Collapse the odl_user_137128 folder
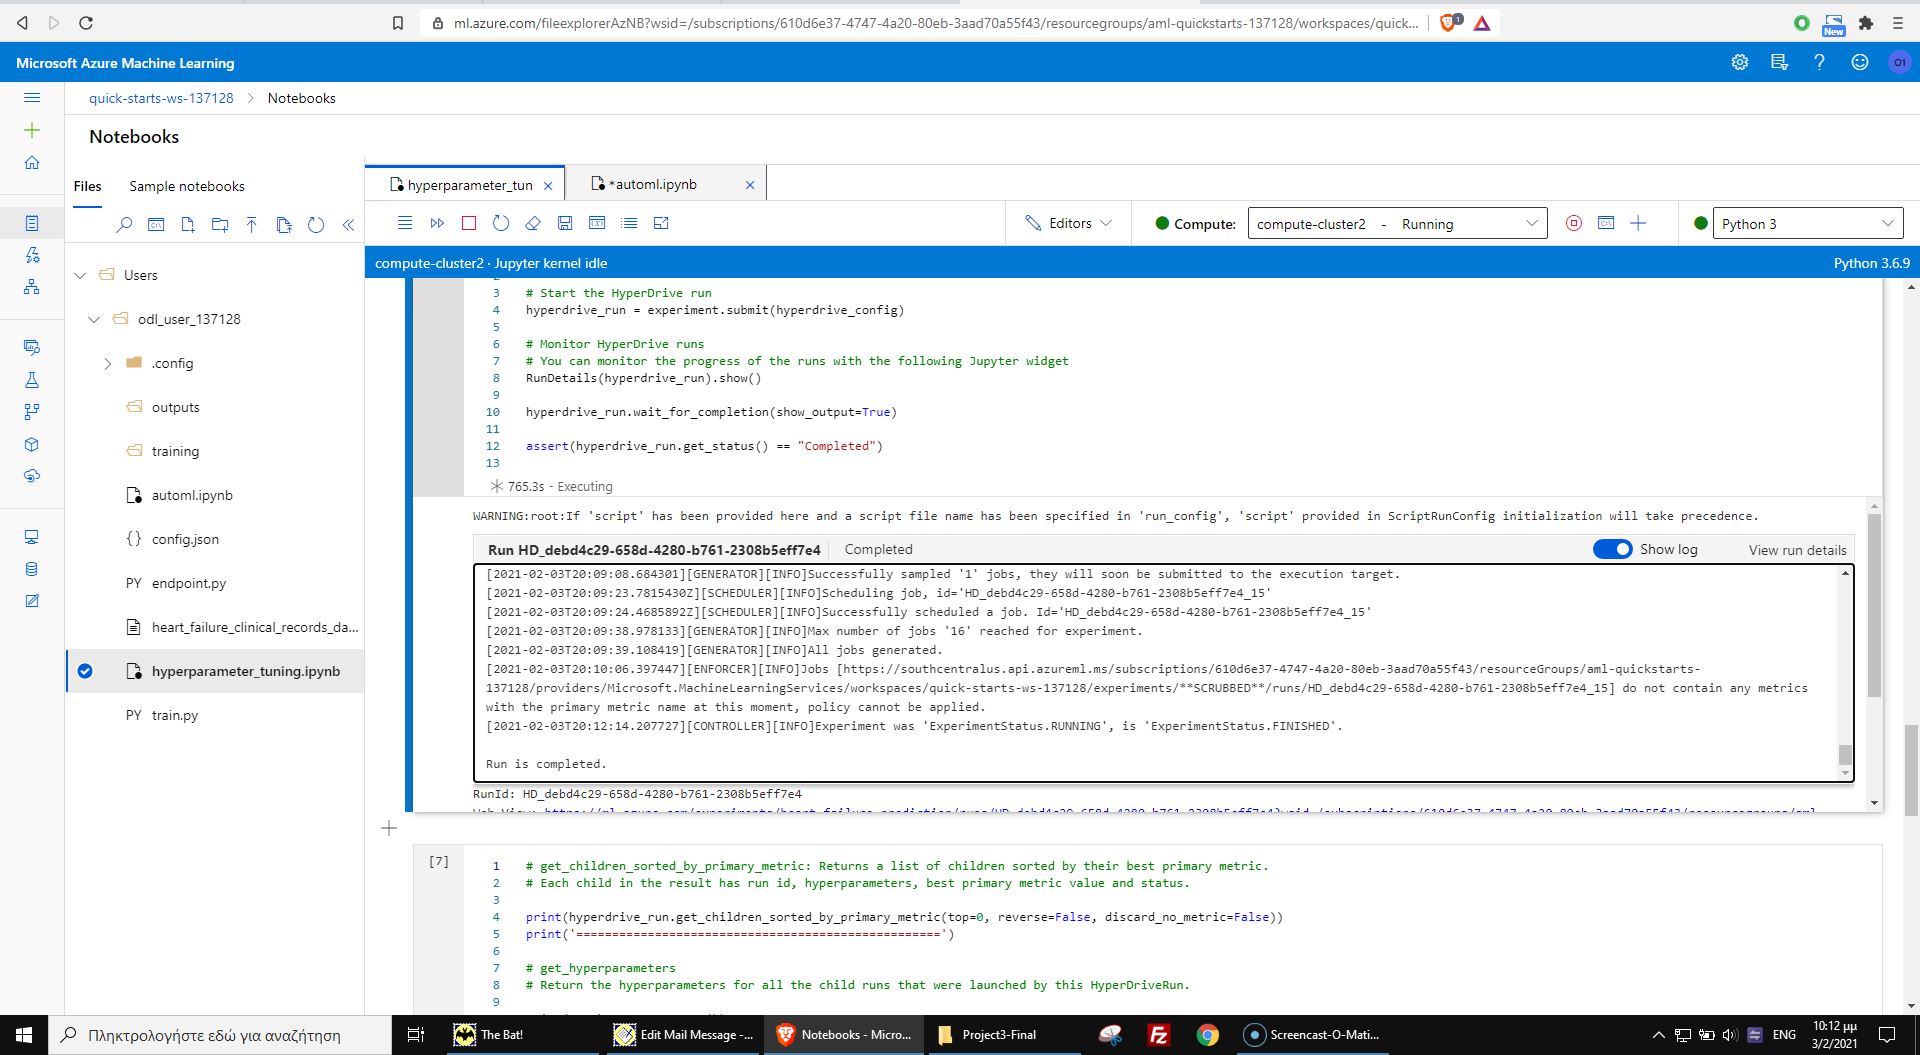This screenshot has height=1055, width=1920. click(94, 319)
